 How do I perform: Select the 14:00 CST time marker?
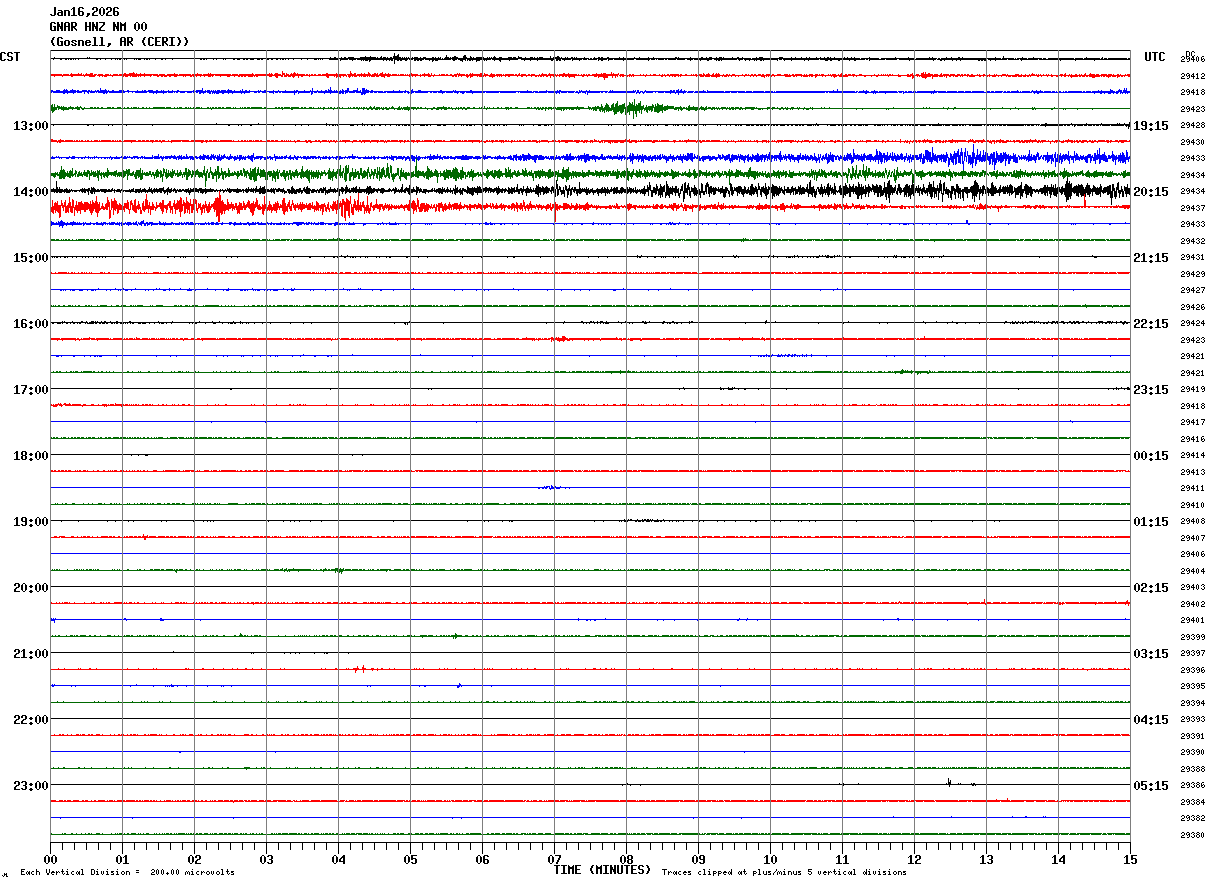pyautogui.click(x=30, y=192)
